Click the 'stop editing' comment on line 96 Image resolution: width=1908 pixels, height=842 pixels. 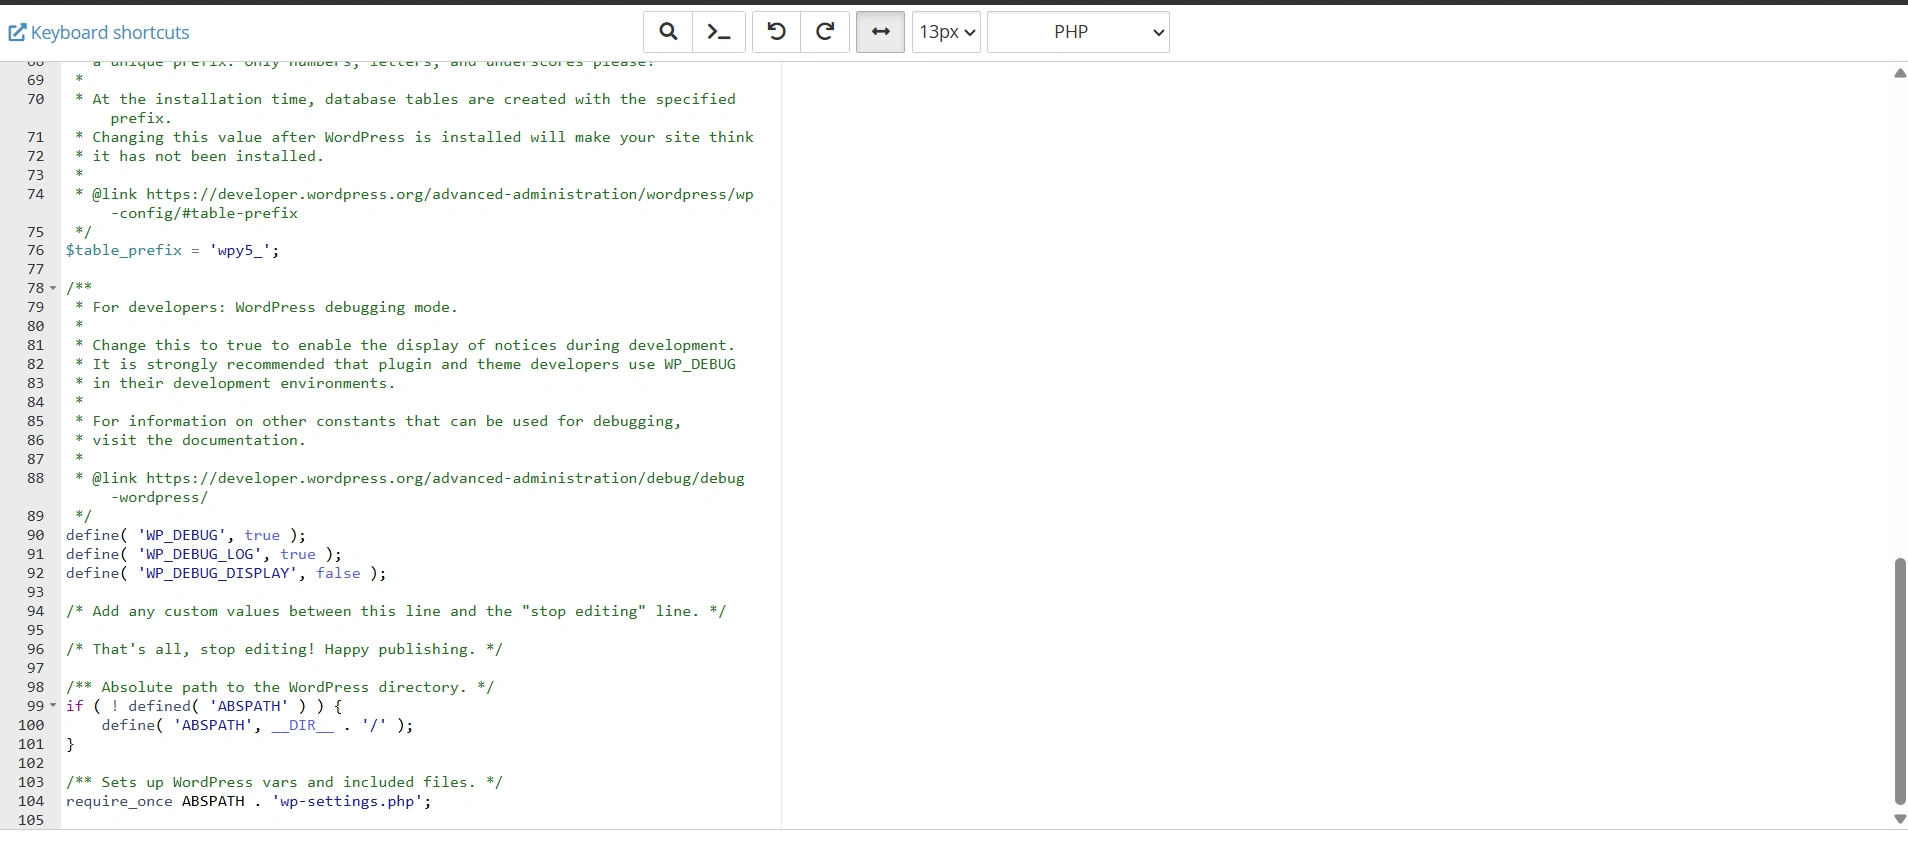(x=284, y=649)
